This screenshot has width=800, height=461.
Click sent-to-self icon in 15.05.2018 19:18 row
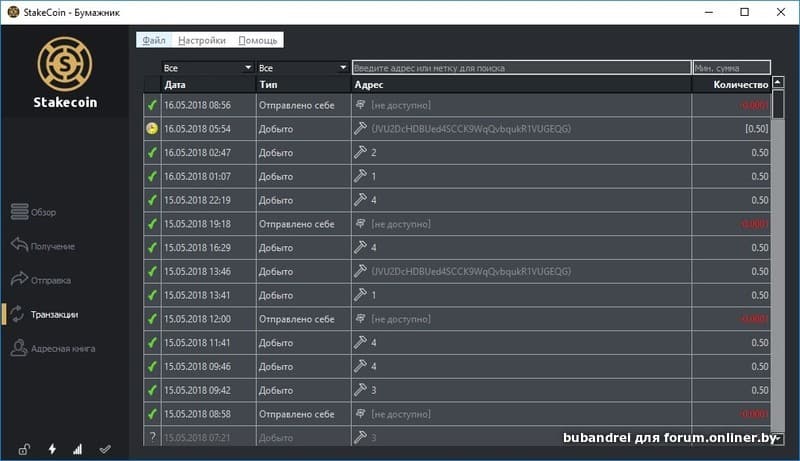click(360, 223)
